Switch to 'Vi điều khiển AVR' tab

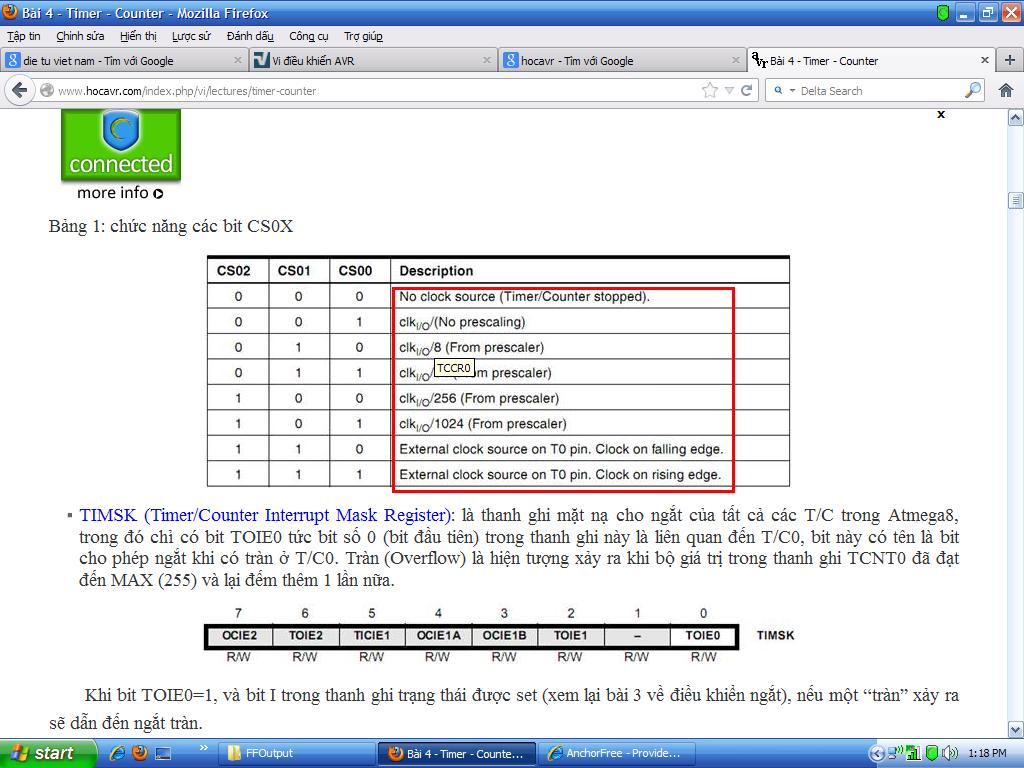pyautogui.click(x=372, y=61)
